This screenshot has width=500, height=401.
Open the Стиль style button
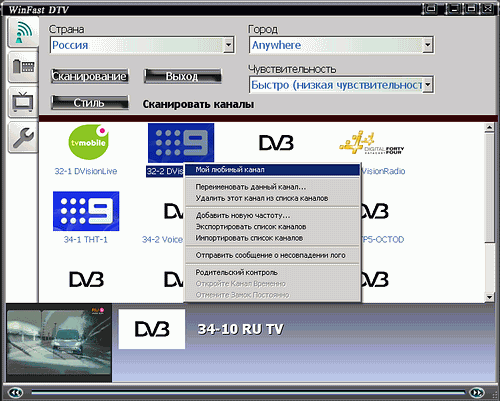click(x=90, y=103)
